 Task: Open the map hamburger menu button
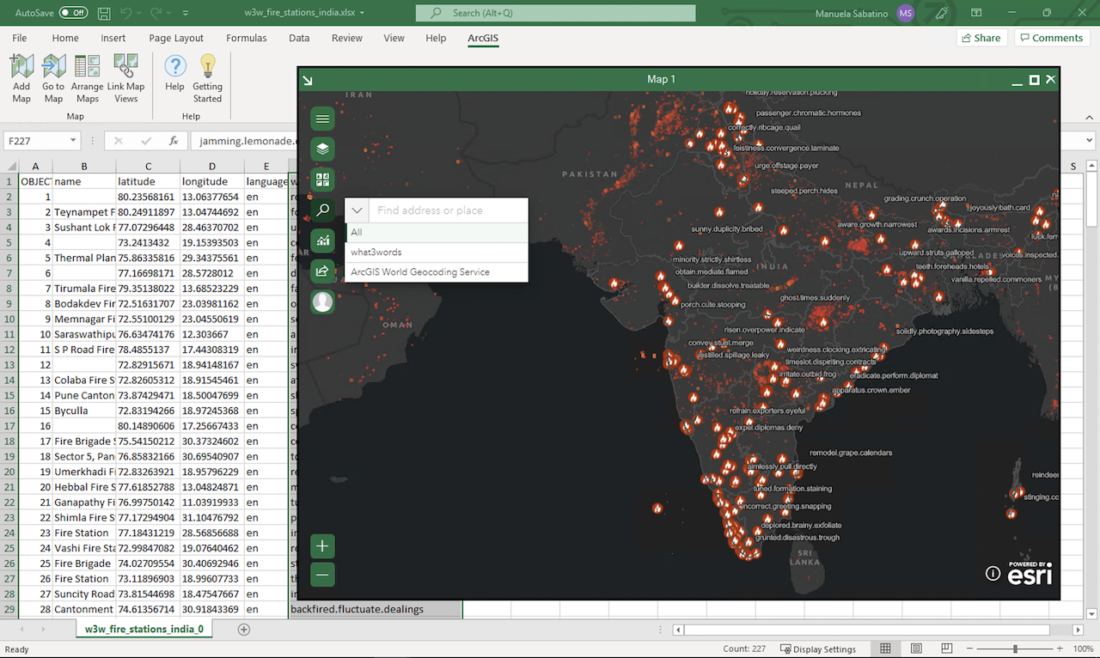pyautogui.click(x=323, y=119)
